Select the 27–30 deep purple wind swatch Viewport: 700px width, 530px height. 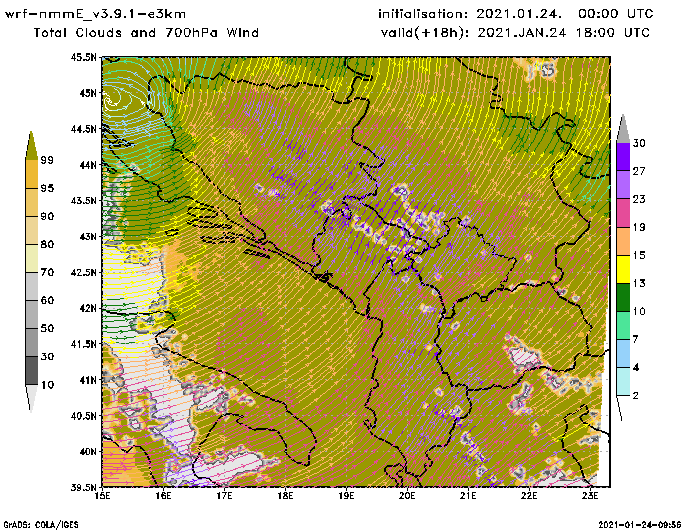pyautogui.click(x=623, y=157)
